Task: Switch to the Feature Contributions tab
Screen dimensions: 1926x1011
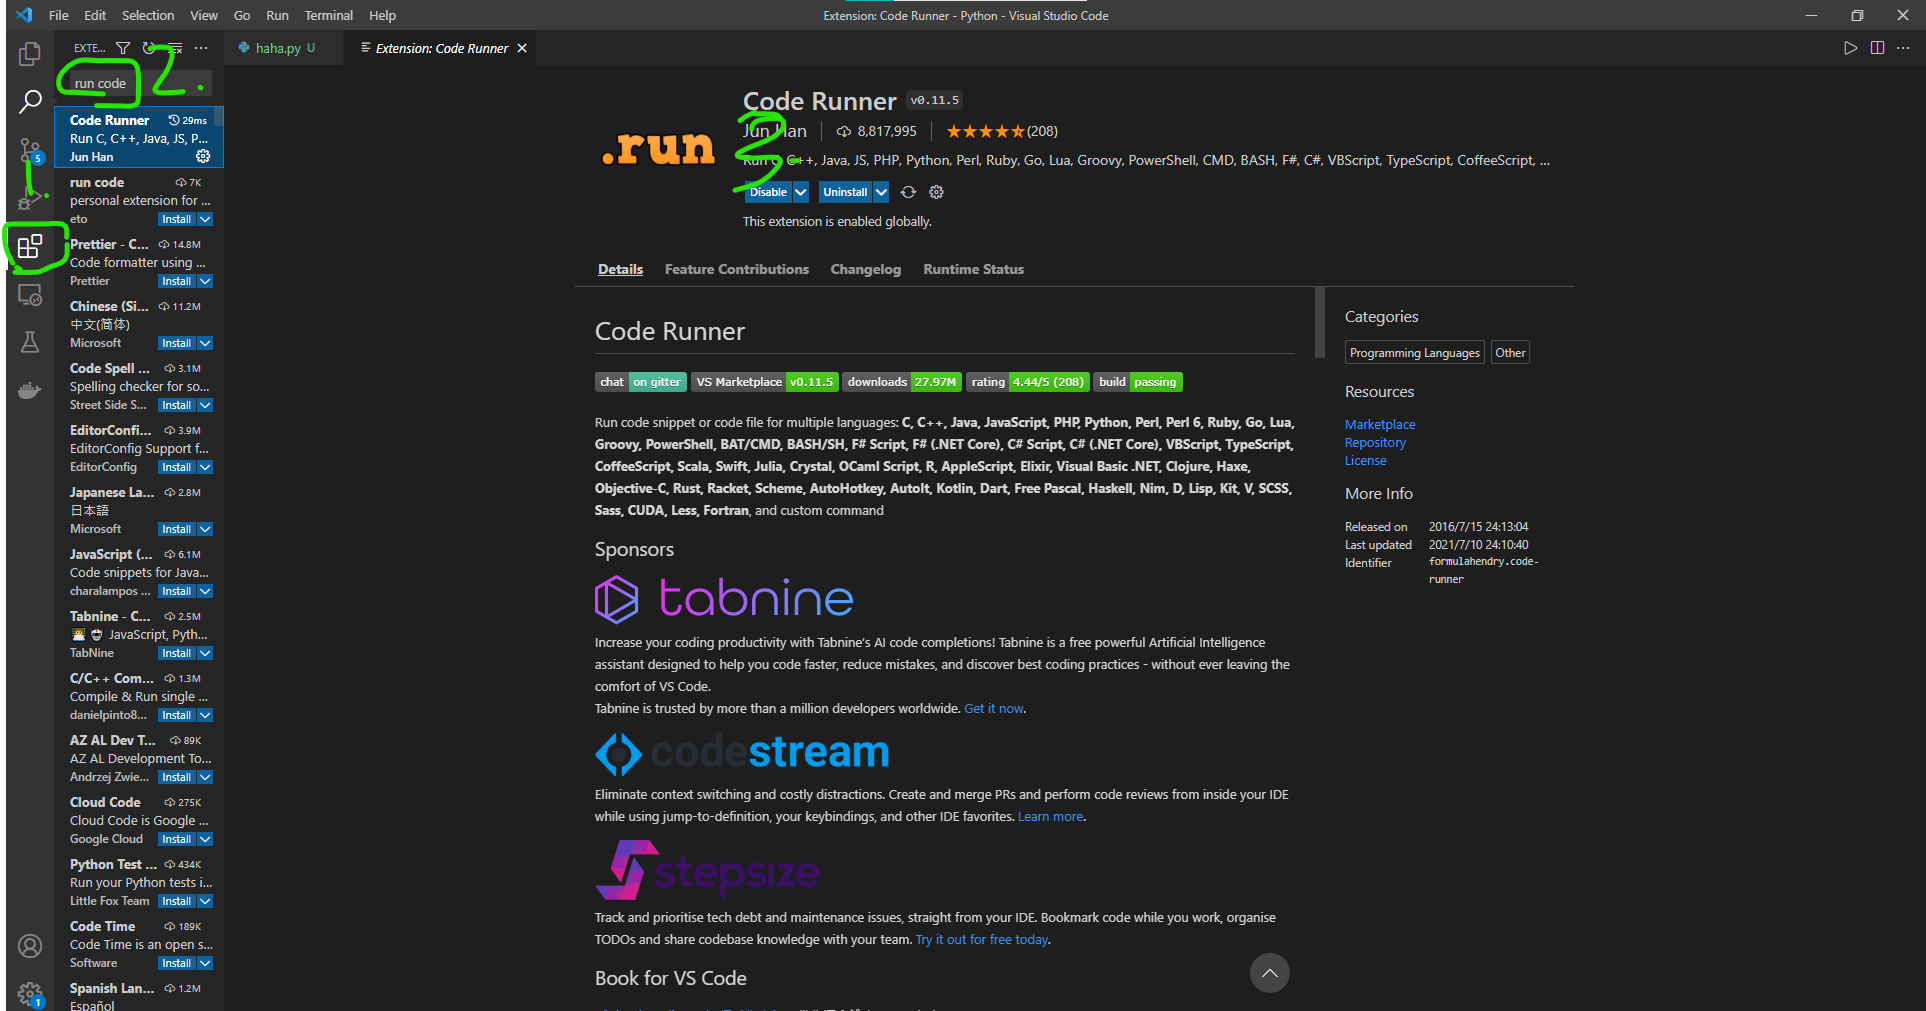Action: coord(737,269)
